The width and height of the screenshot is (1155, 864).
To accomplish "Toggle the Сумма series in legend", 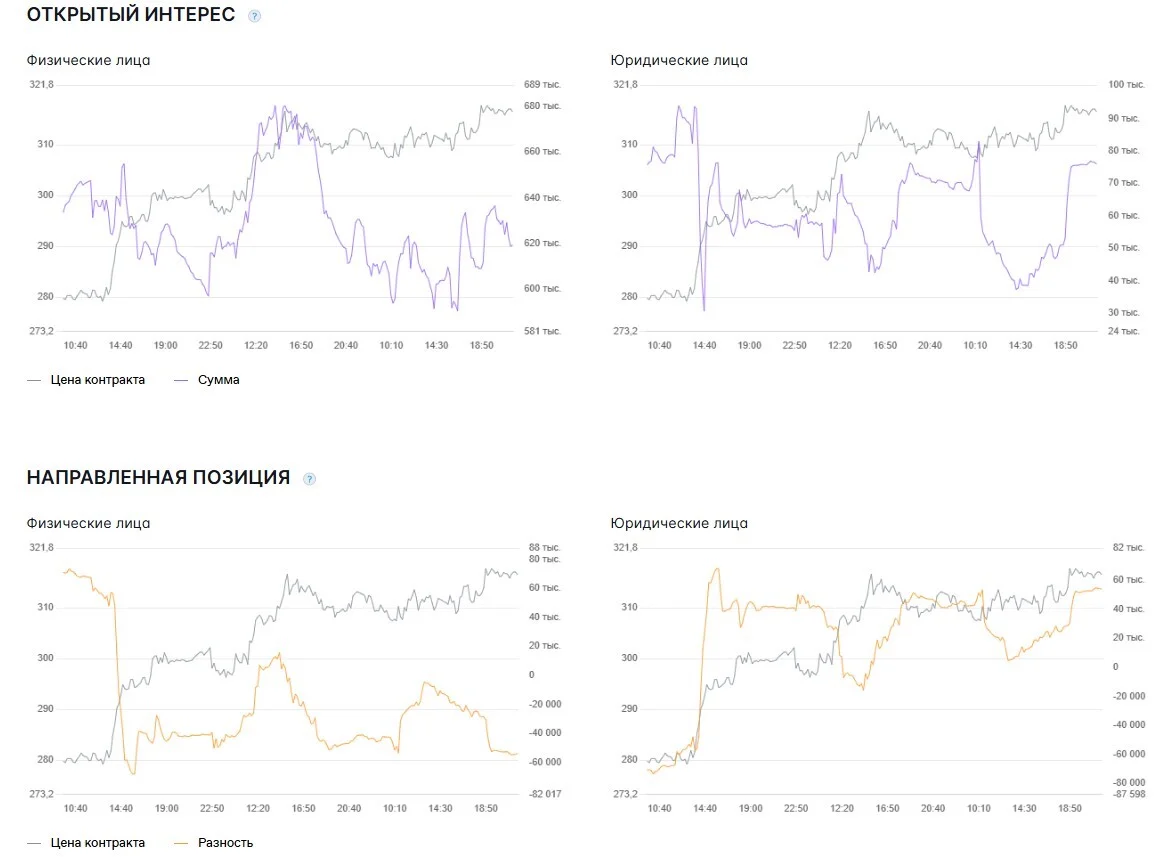I will 218,380.
